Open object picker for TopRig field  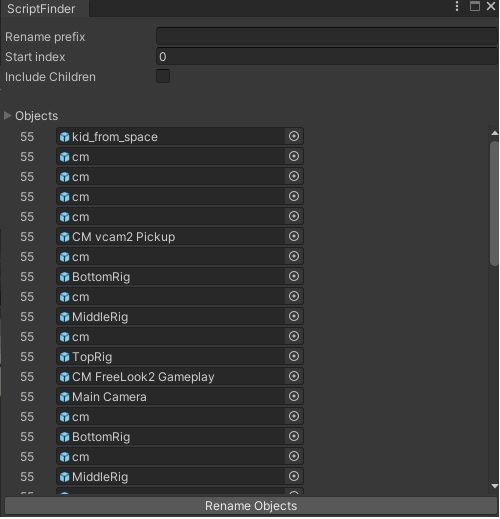tap(294, 356)
